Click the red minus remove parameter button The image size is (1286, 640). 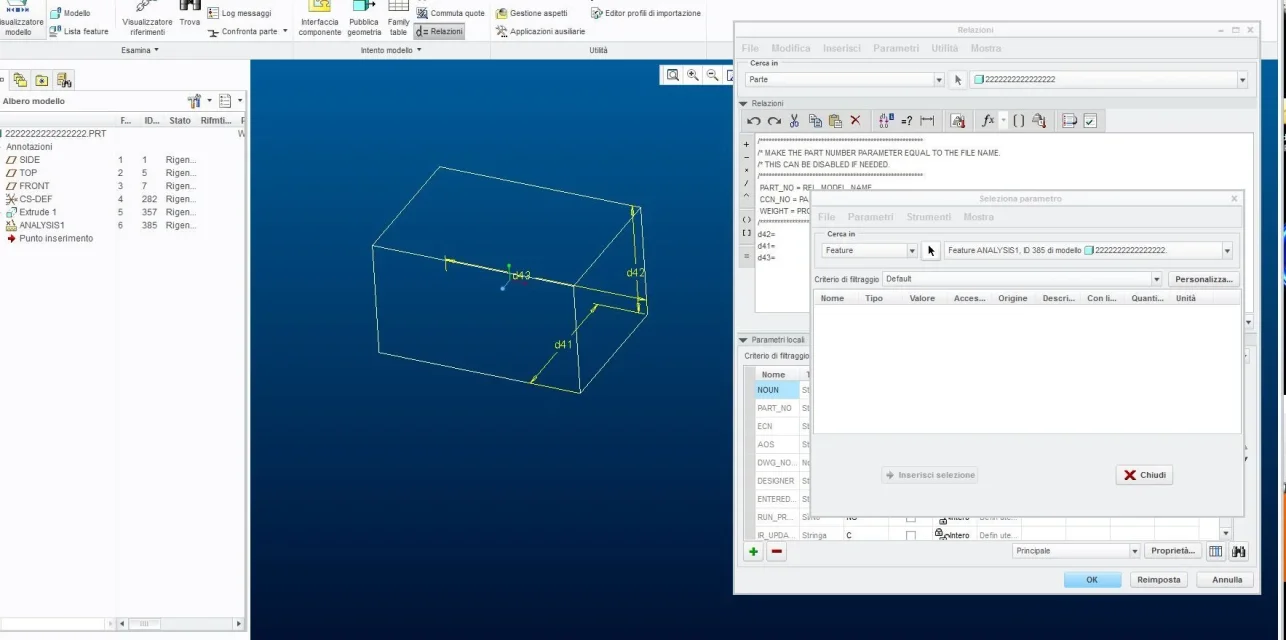[x=777, y=551]
